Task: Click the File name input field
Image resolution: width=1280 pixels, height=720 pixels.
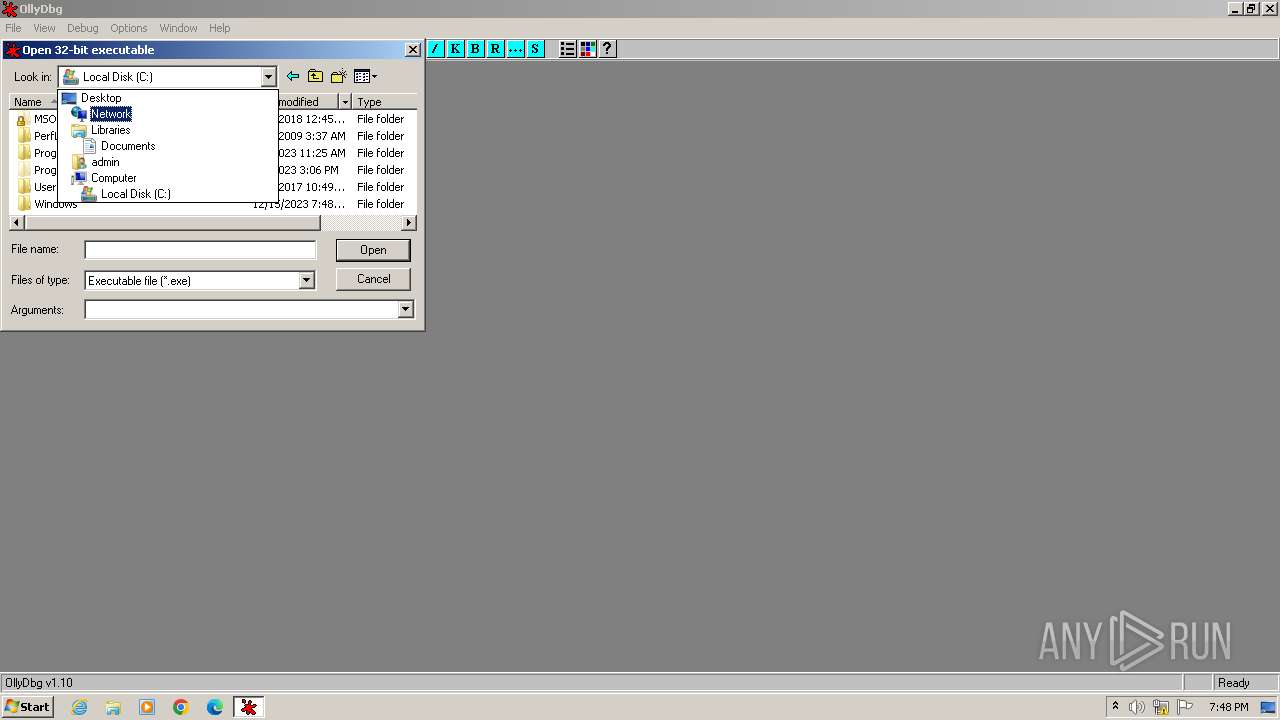Action: tap(200, 250)
